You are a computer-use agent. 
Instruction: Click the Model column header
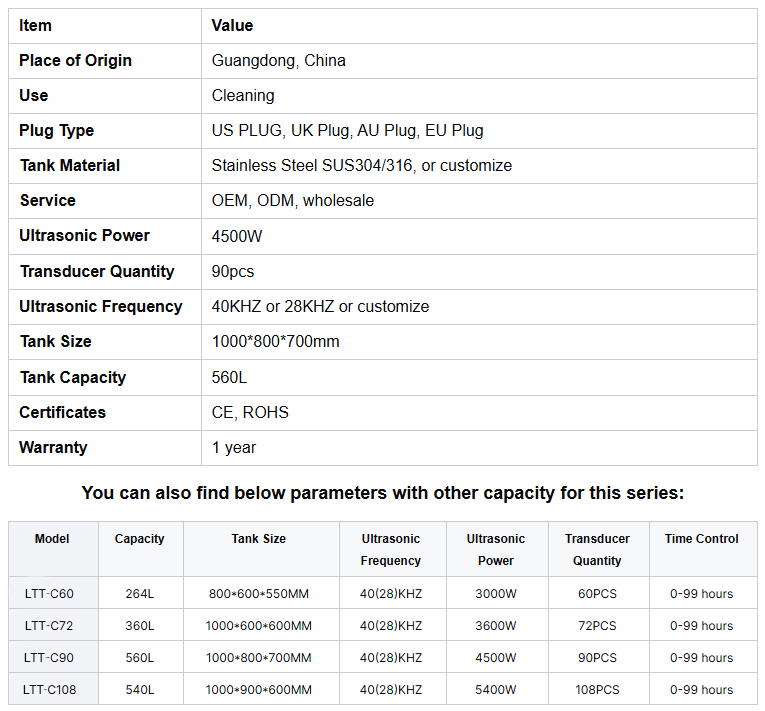click(x=52, y=539)
